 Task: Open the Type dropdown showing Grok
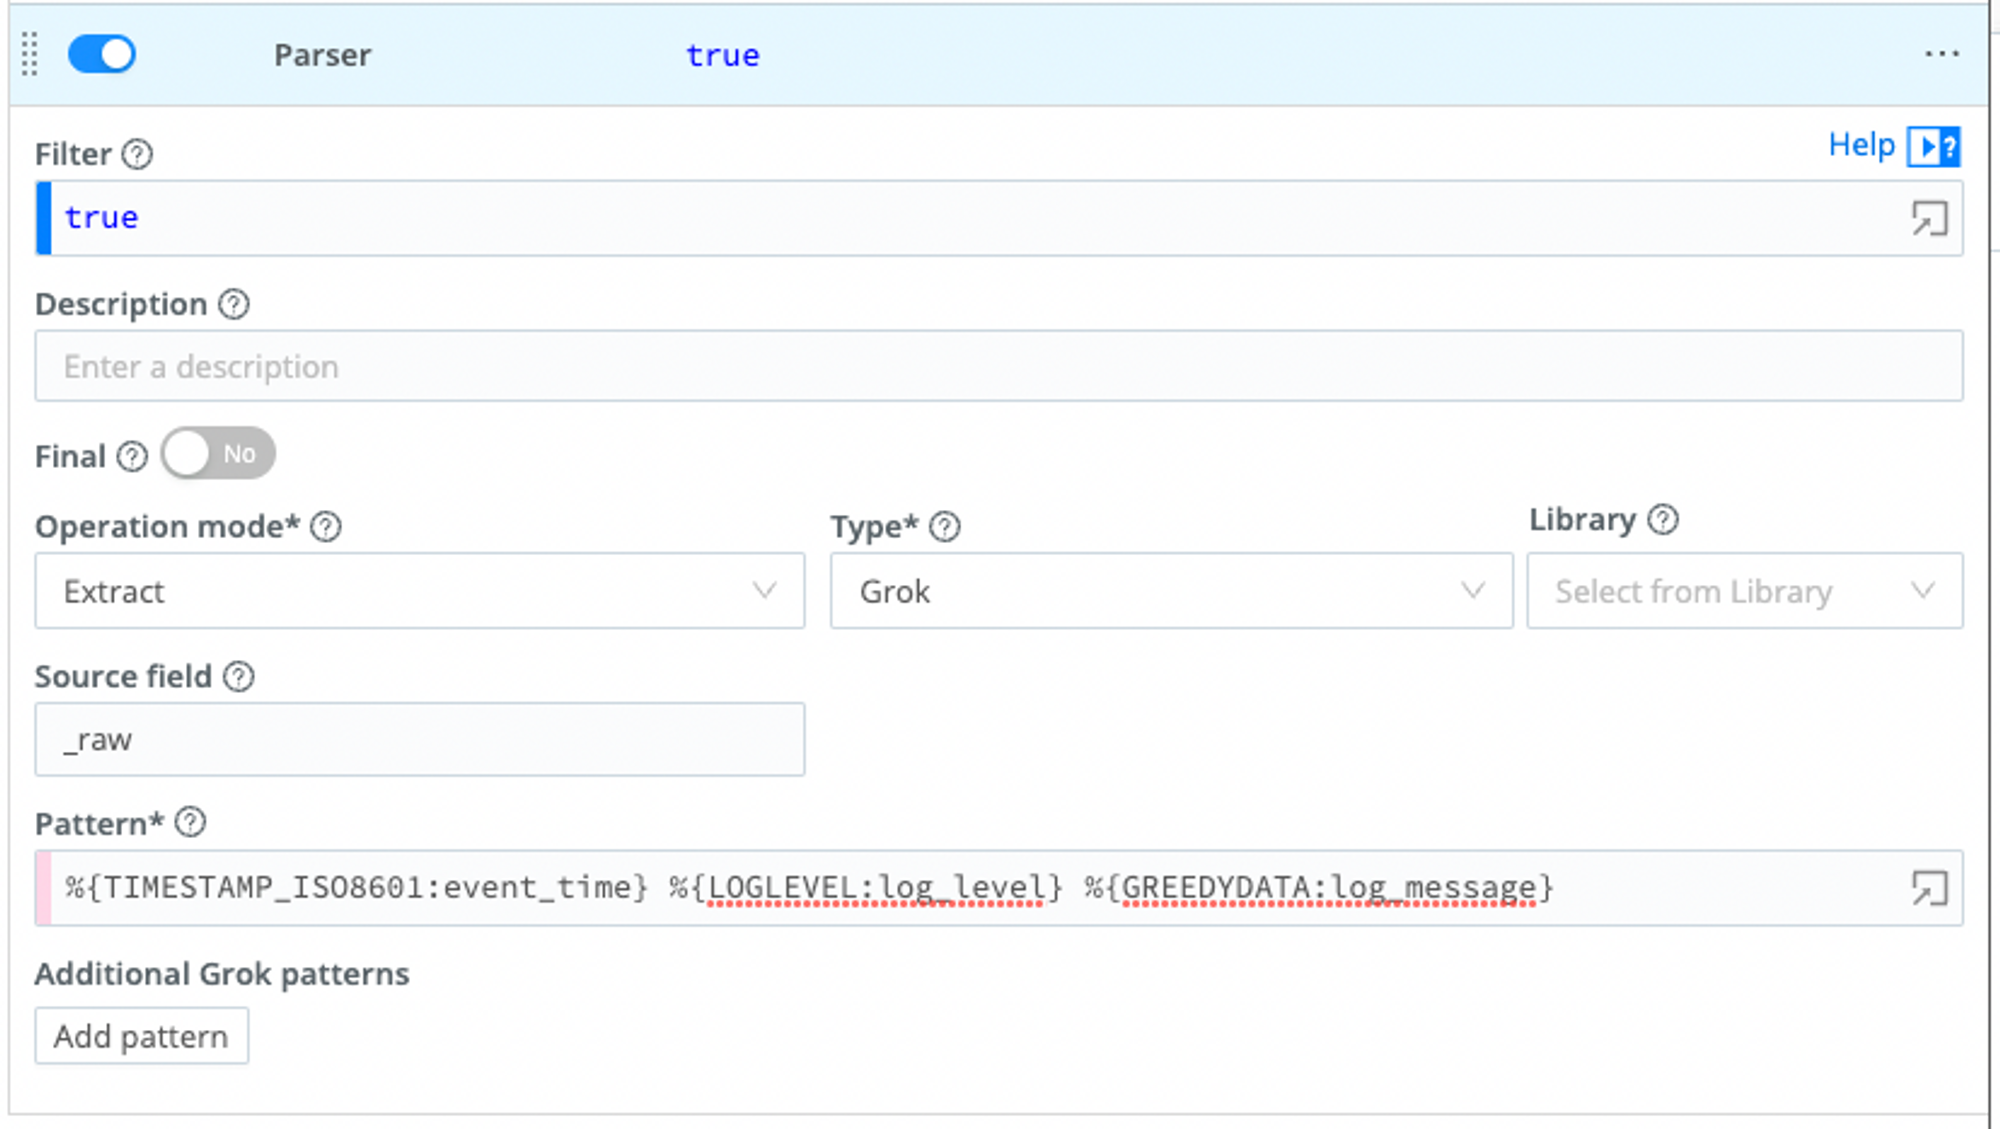pyautogui.click(x=1170, y=591)
